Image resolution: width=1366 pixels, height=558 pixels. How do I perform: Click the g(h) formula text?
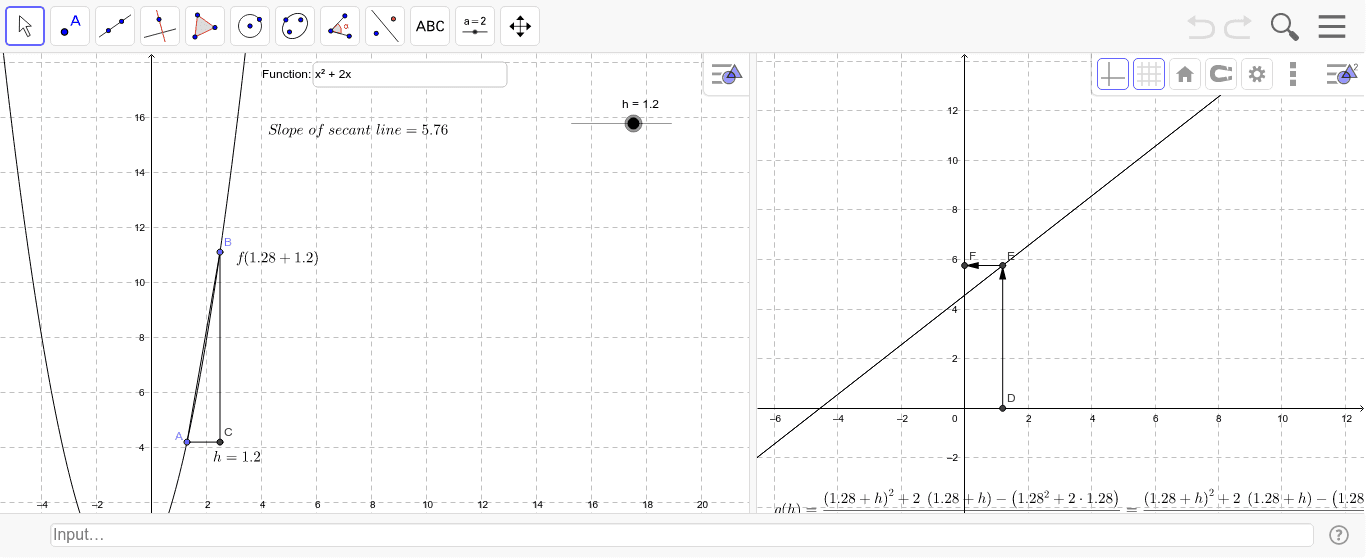pyautogui.click(x=1070, y=501)
